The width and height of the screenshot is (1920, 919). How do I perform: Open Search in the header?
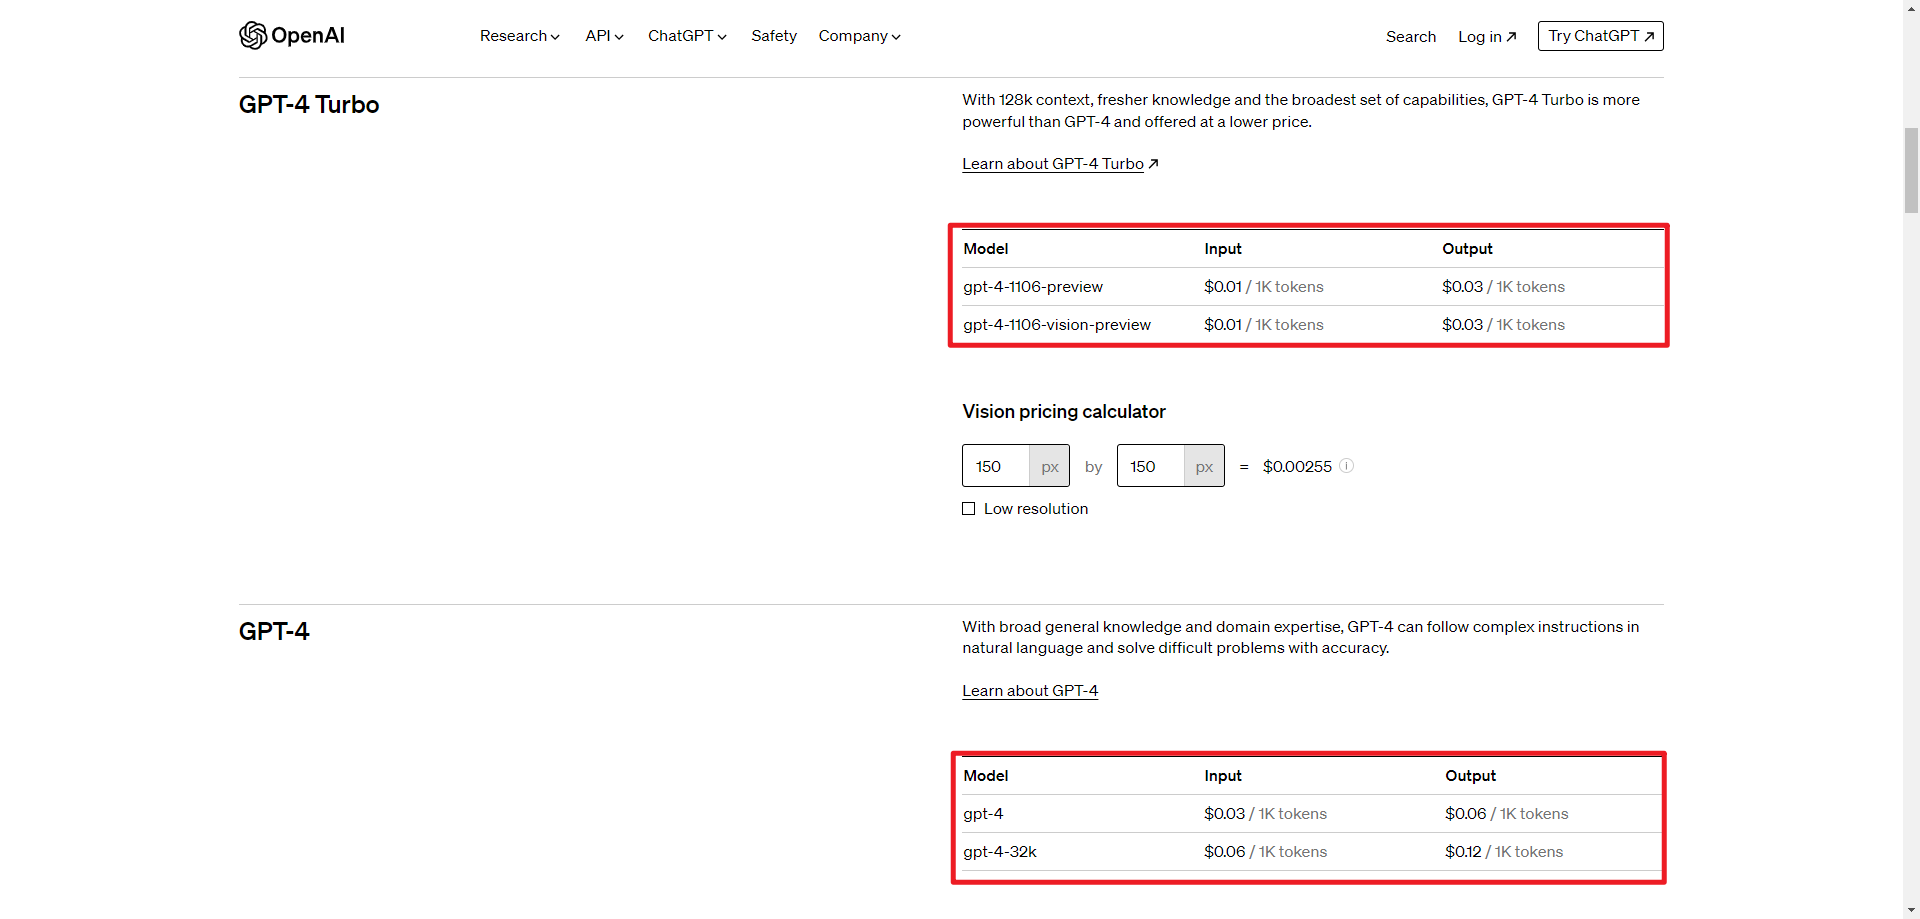tap(1411, 37)
